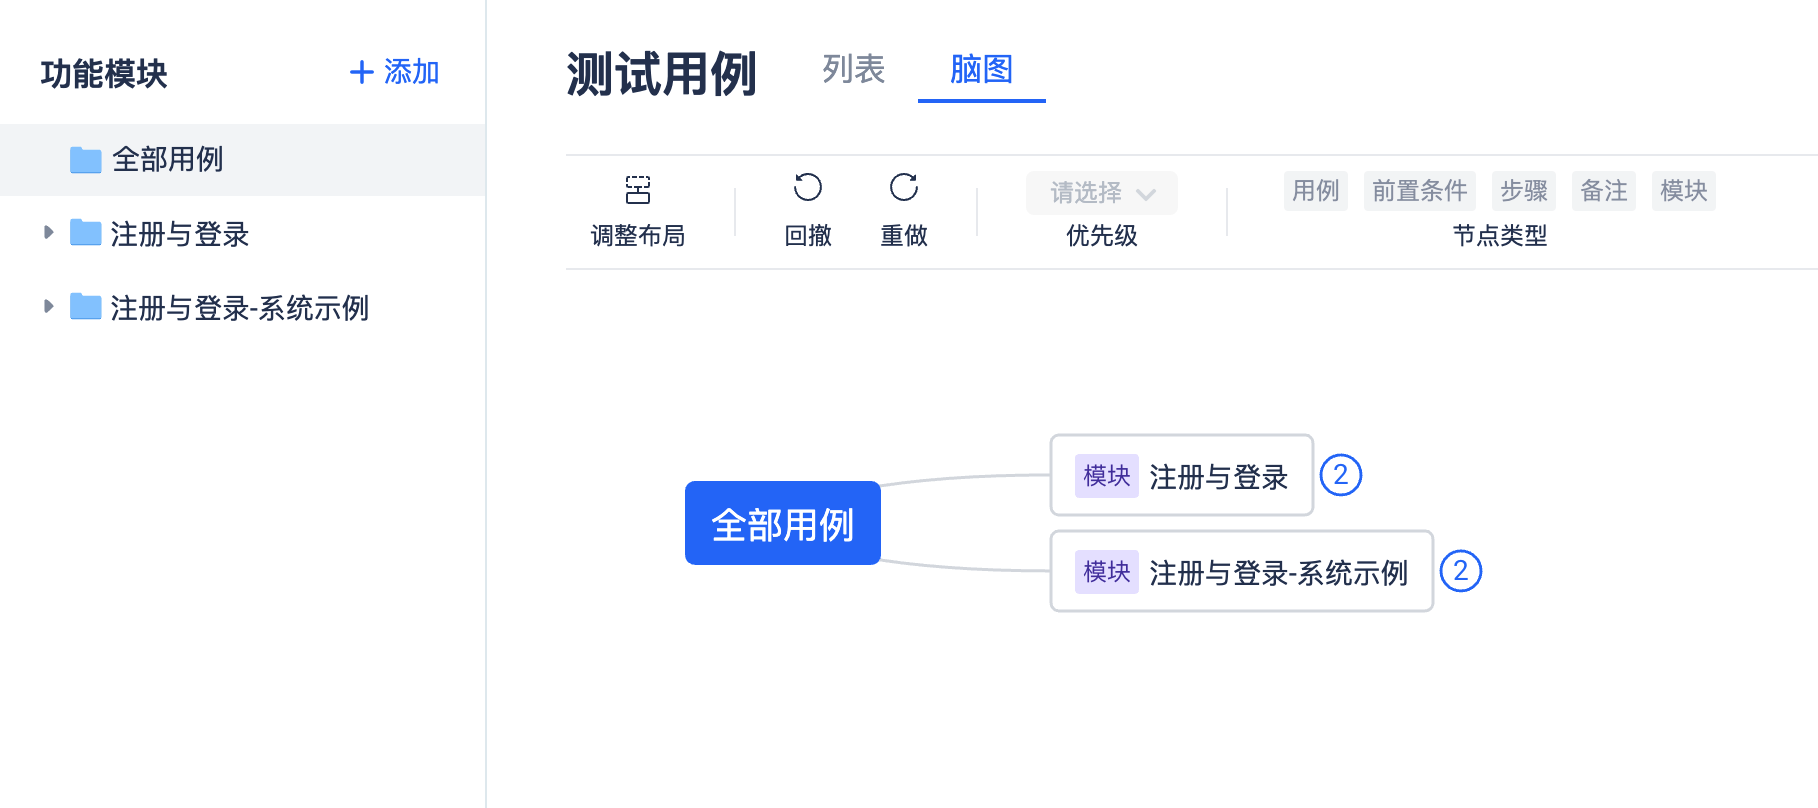Click the adjust layout (调整布局) icon
The height and width of the screenshot is (808, 1818).
(x=637, y=189)
